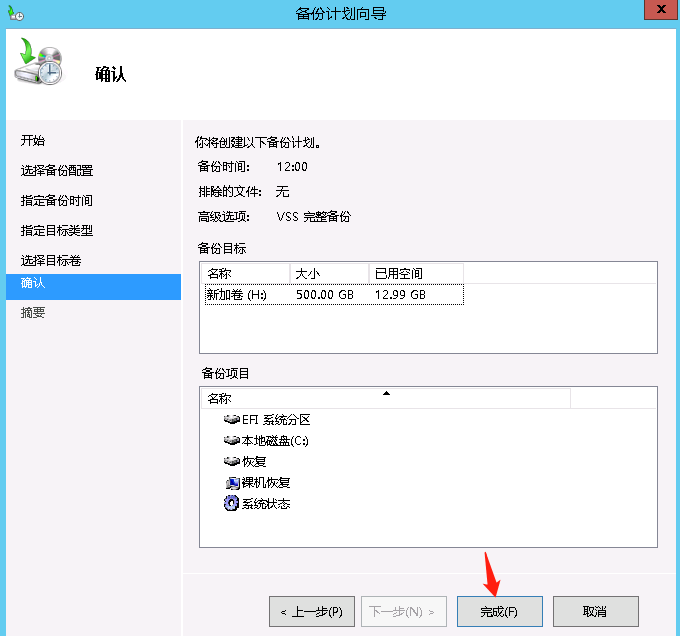Select the 恢复 partition drive icon
This screenshot has height=638, width=680.
point(232,461)
